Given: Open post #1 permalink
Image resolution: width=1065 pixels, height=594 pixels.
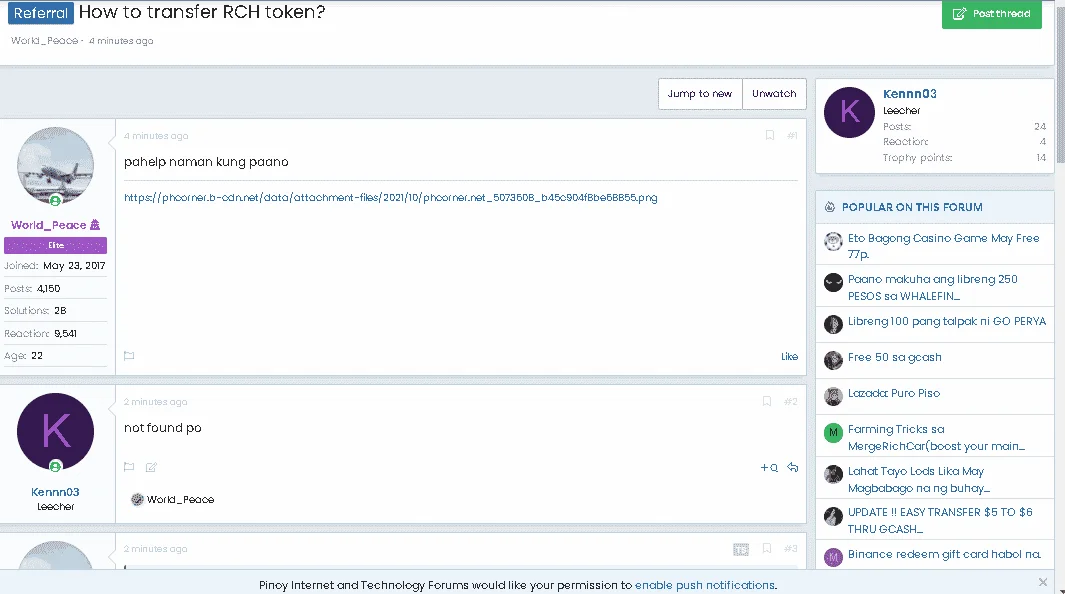Looking at the screenshot, I should click(x=792, y=135).
